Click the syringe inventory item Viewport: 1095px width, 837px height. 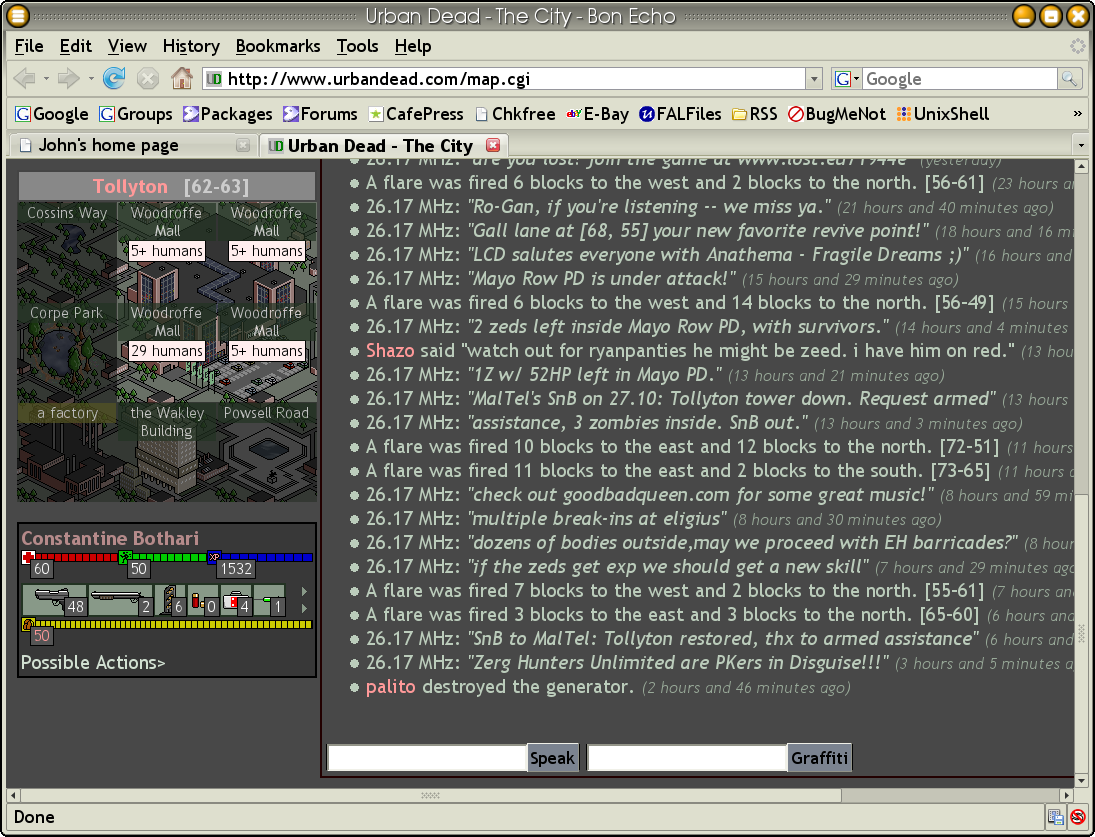click(268, 600)
